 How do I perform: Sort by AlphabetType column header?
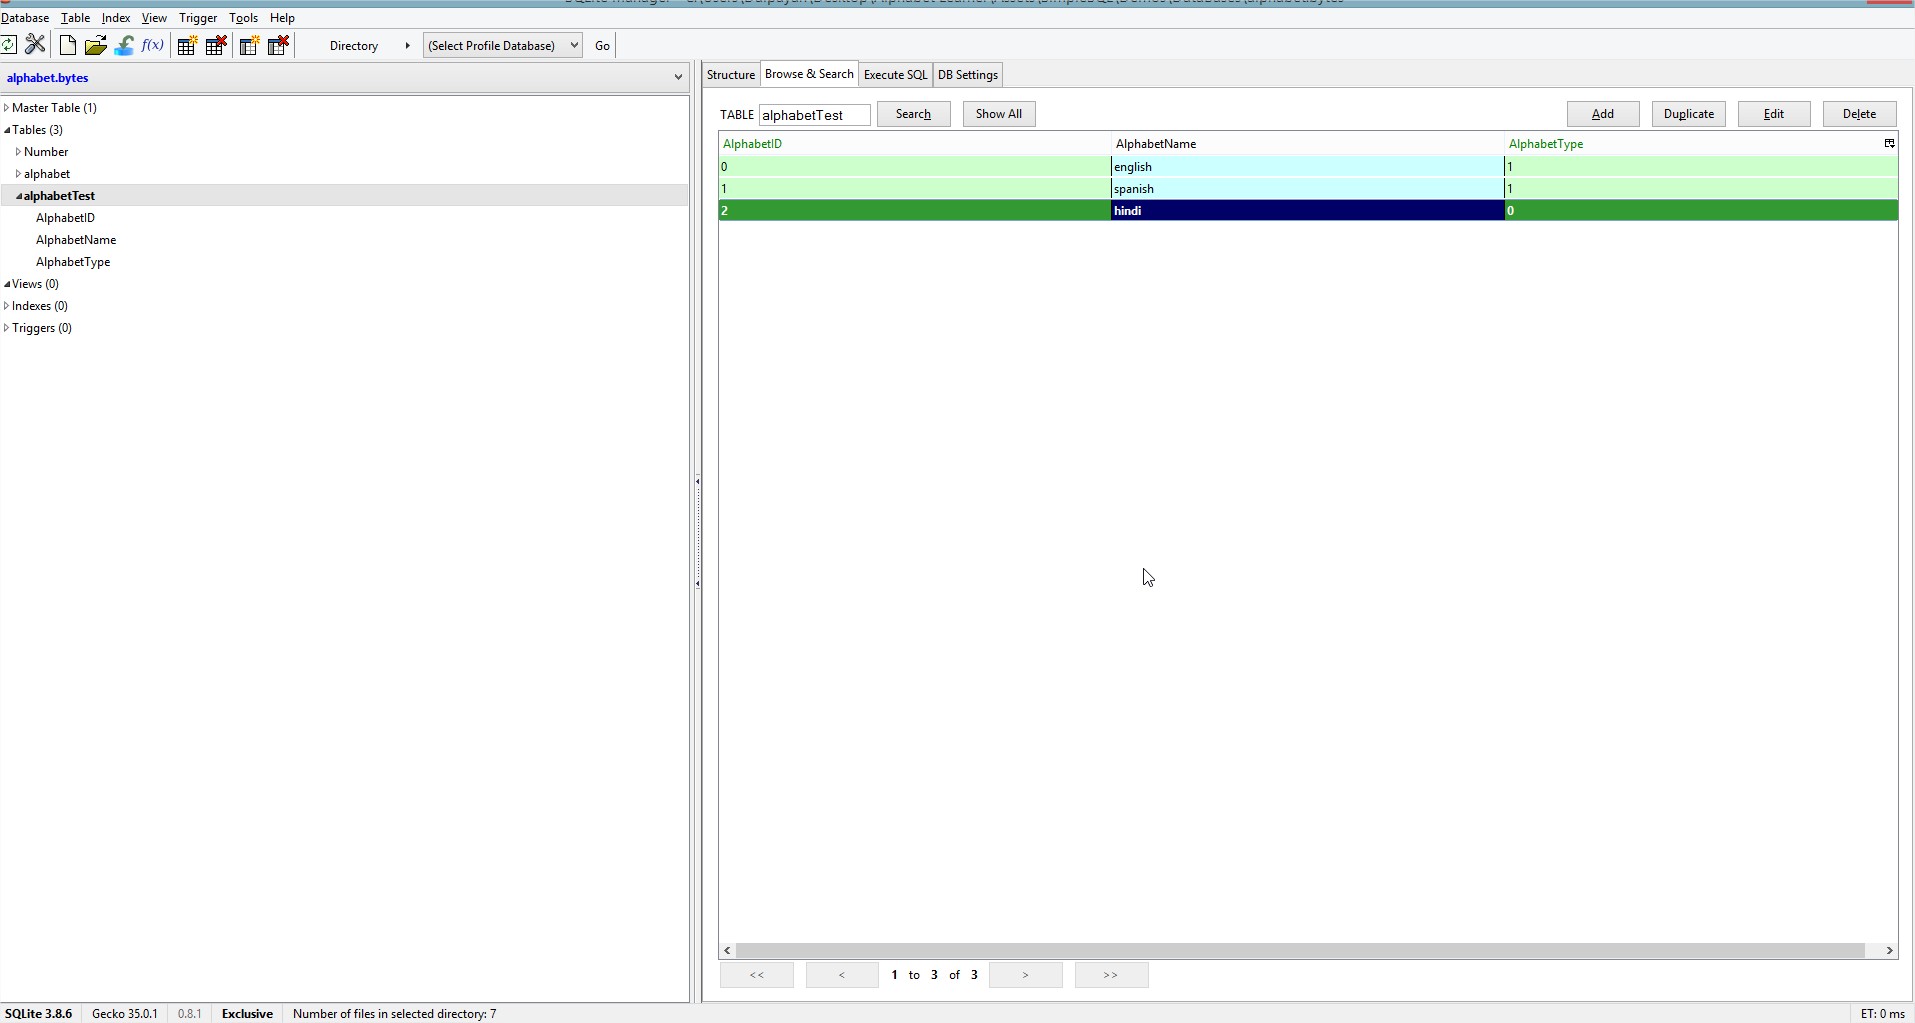pos(1693,144)
